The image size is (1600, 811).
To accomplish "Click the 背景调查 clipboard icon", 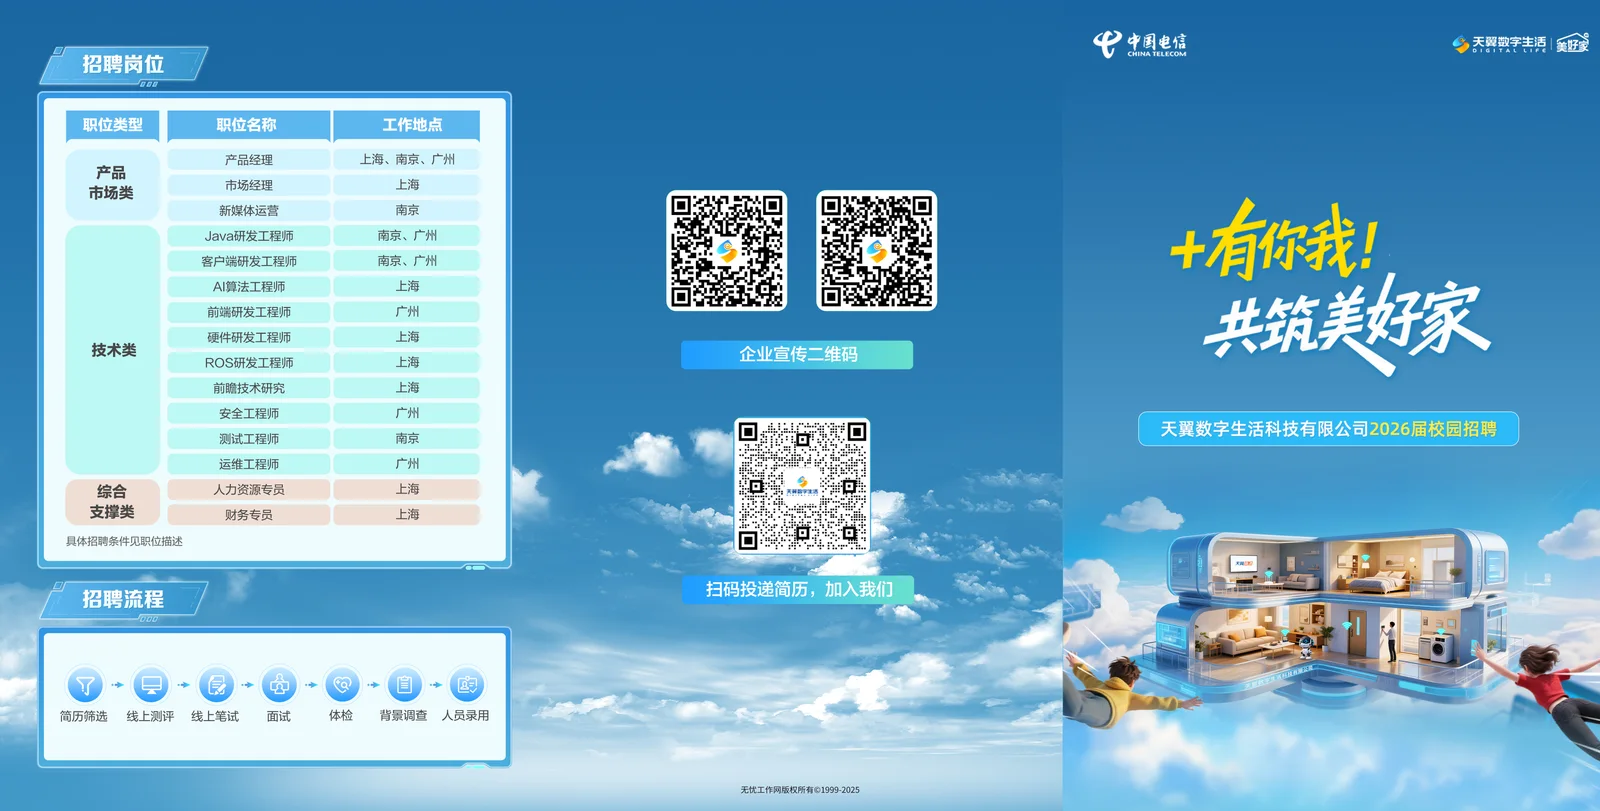I will point(404,685).
